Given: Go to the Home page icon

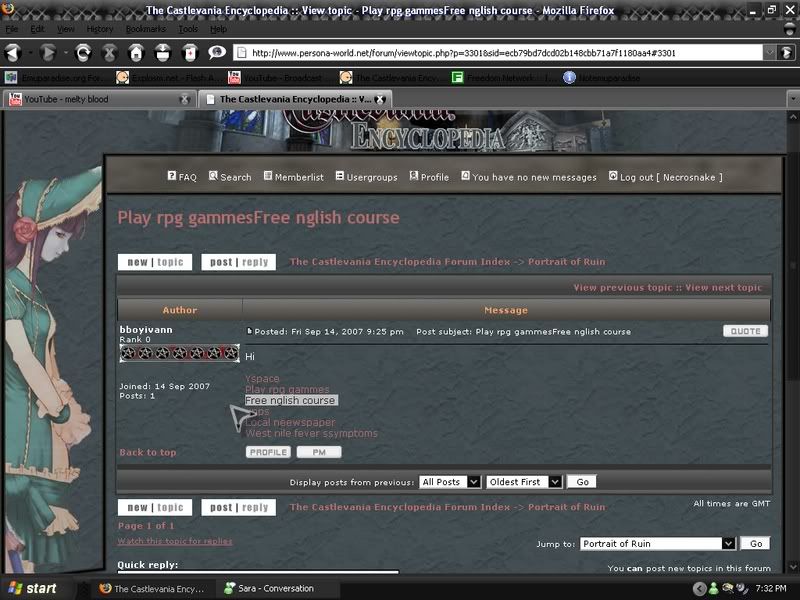Looking at the screenshot, I should point(136,52).
